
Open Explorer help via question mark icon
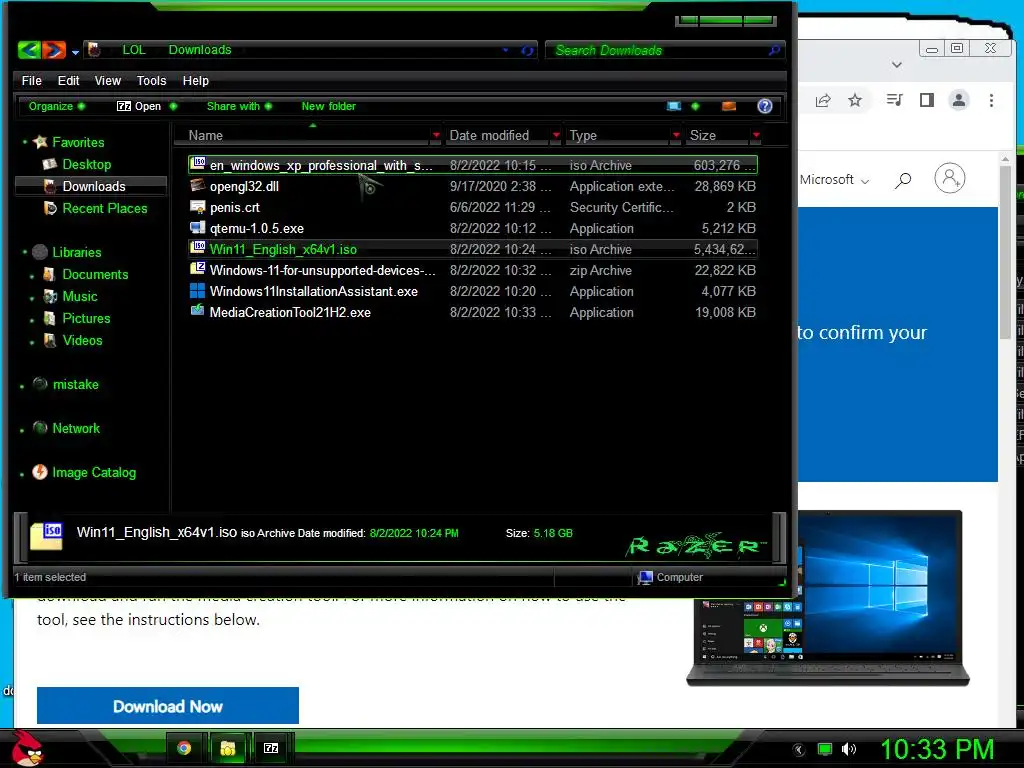(765, 106)
